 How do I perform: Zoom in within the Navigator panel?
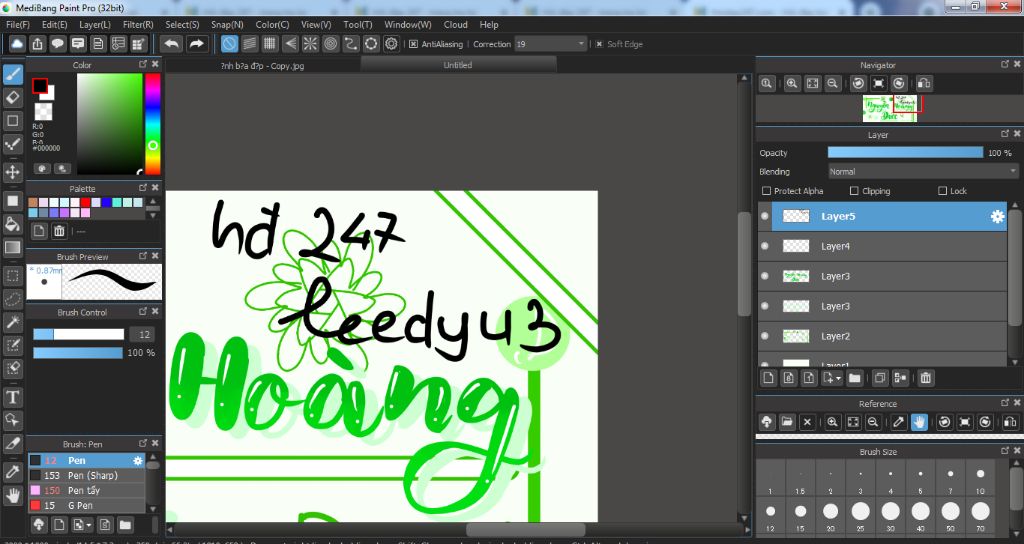(x=792, y=83)
